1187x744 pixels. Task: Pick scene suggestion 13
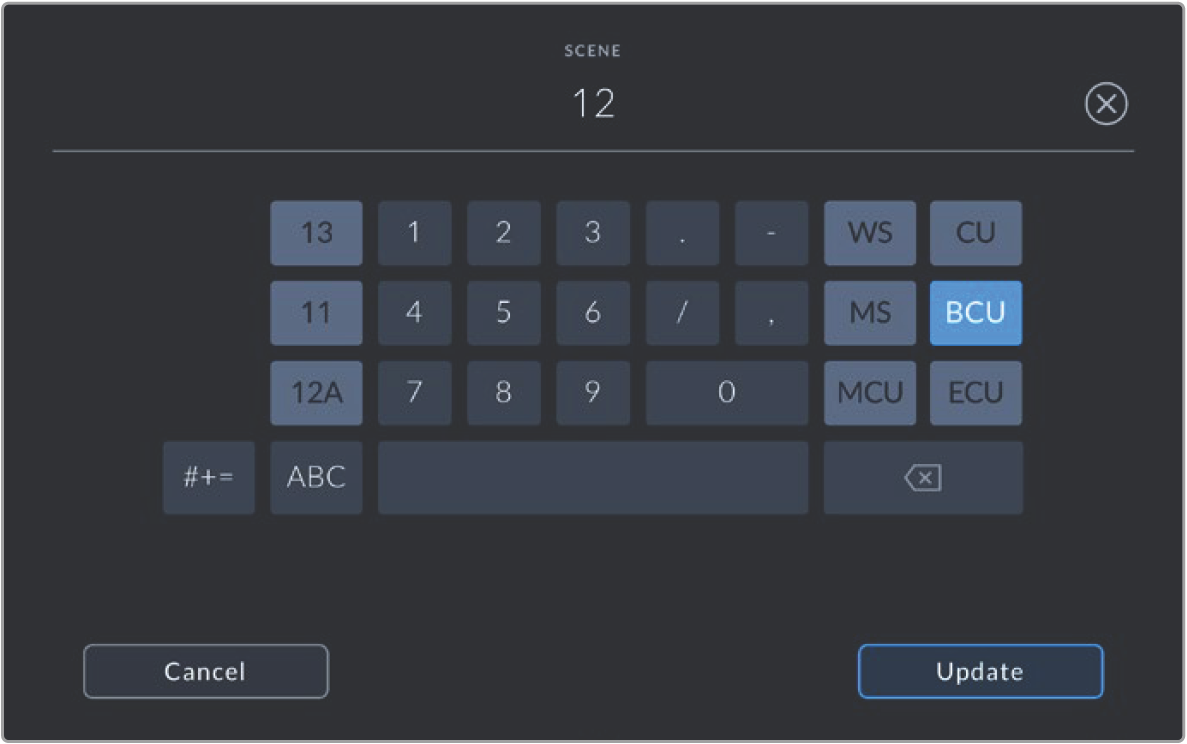point(316,232)
